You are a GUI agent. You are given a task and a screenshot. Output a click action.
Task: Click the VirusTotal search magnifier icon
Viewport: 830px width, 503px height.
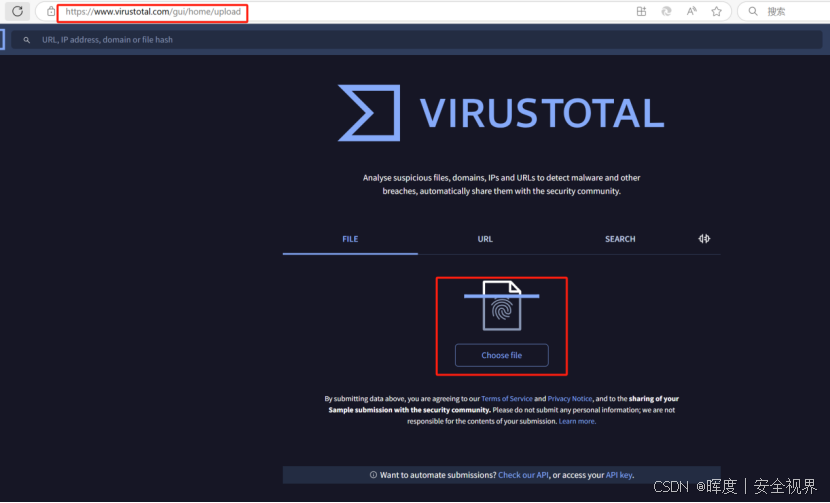click(26, 40)
